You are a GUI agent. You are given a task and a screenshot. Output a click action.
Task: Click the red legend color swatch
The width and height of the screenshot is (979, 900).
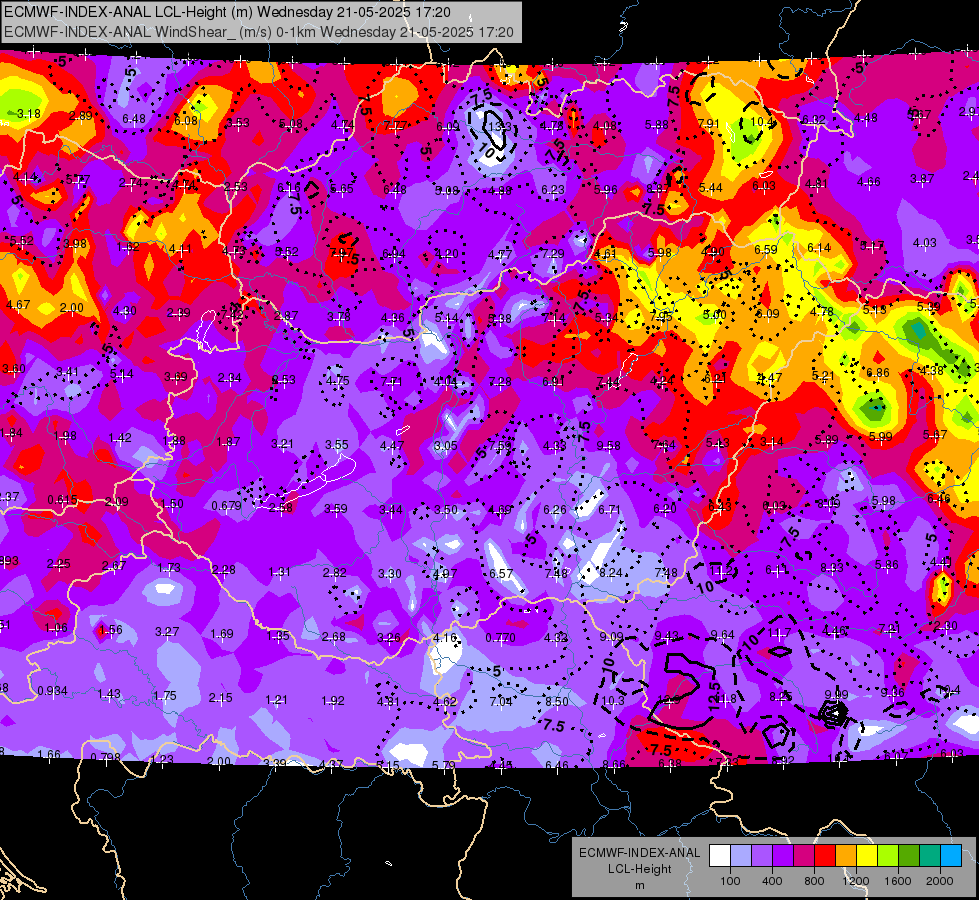[825, 856]
